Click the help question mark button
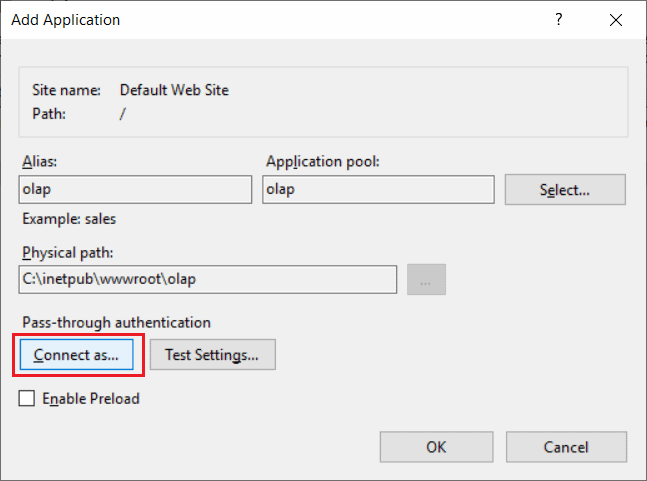The height and width of the screenshot is (481, 647). click(559, 19)
